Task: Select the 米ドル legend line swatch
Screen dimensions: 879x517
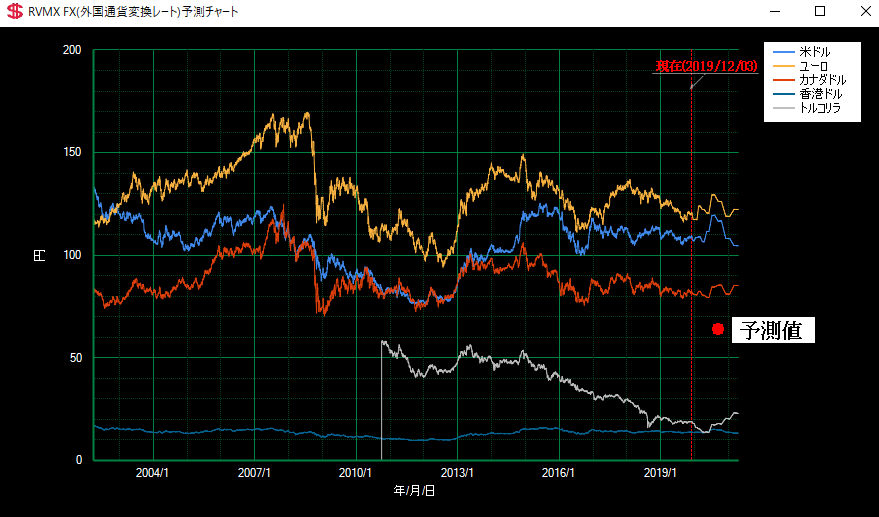Action: click(x=783, y=51)
